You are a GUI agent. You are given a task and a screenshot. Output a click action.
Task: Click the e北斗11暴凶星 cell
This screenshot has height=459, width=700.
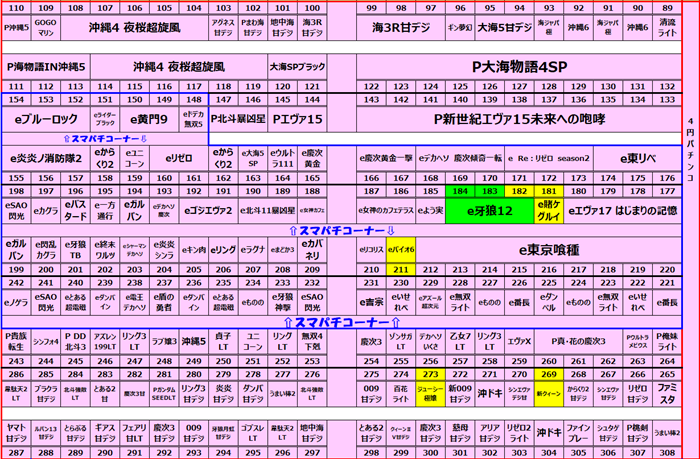click(x=268, y=211)
